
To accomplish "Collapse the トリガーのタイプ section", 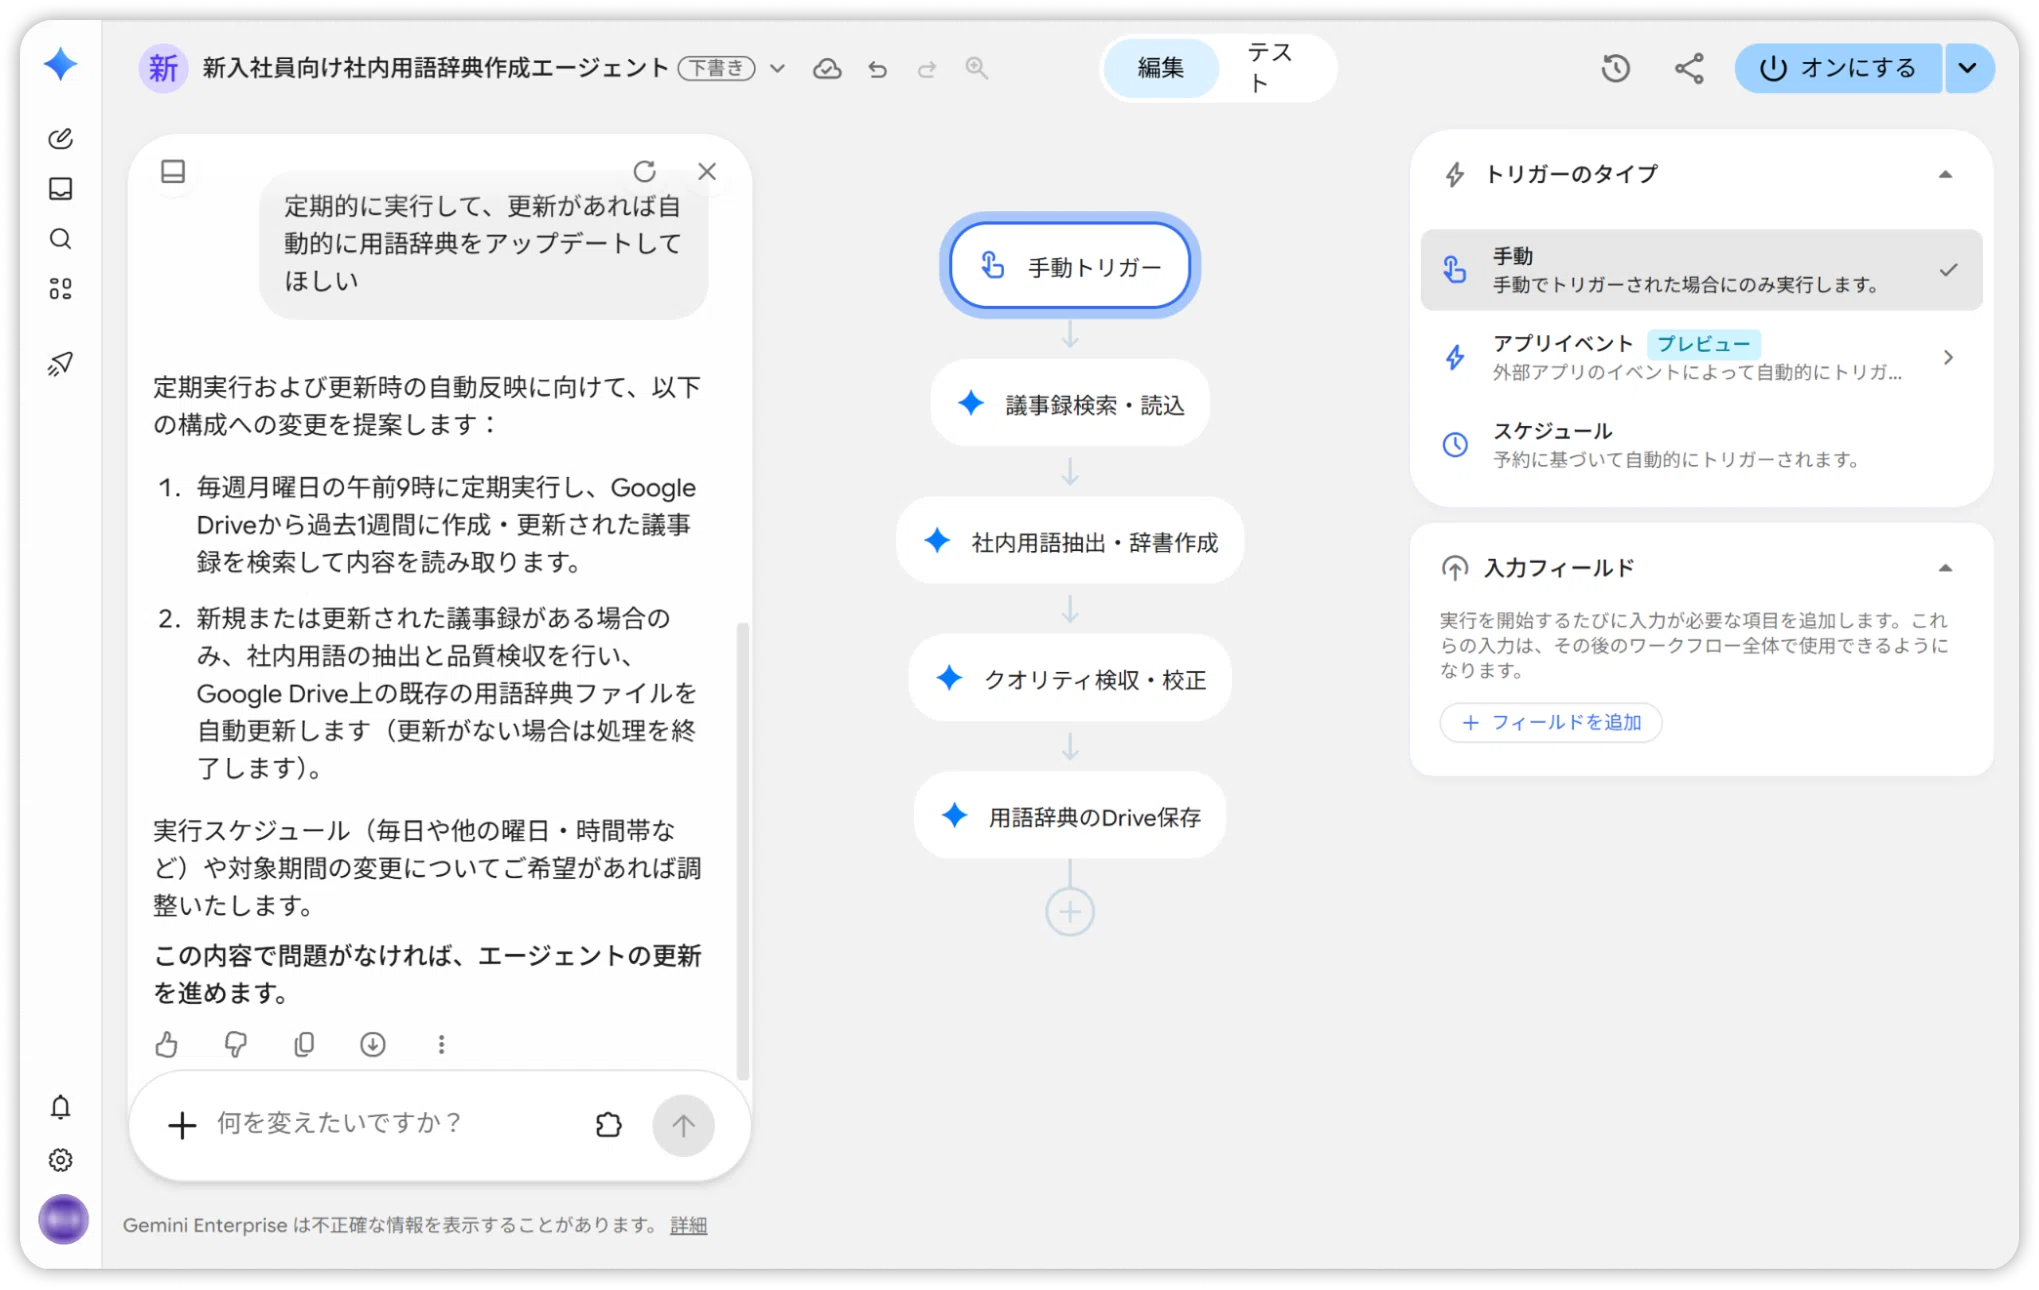I will 1945,174.
